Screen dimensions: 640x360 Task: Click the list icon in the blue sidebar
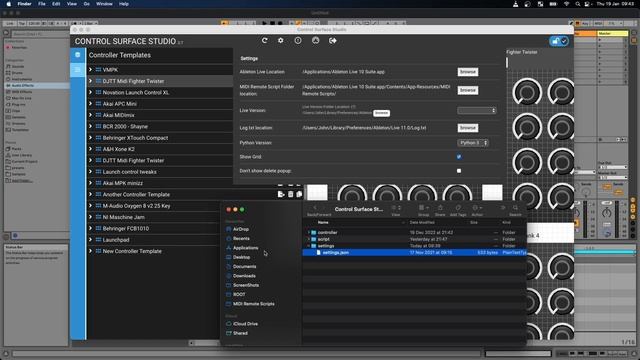78,70
